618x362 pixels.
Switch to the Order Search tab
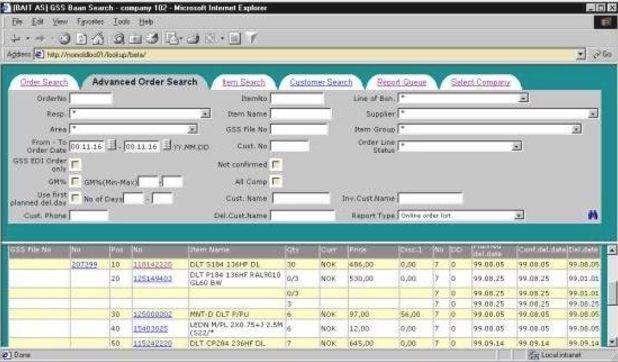44,82
